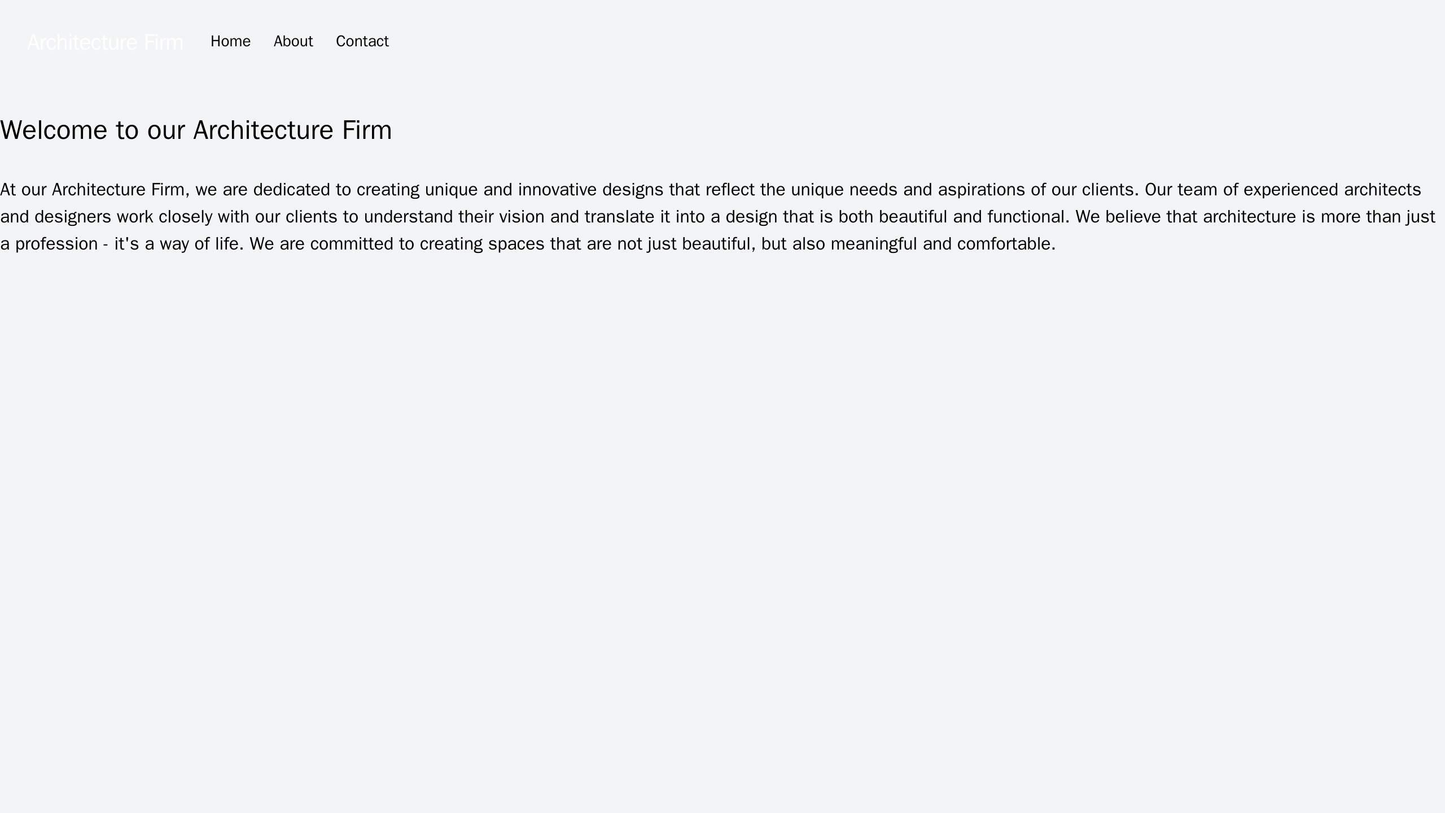The height and width of the screenshot is (813, 1445).
Task: Click the word "dedicated" in the paragraph
Action: (294, 189)
